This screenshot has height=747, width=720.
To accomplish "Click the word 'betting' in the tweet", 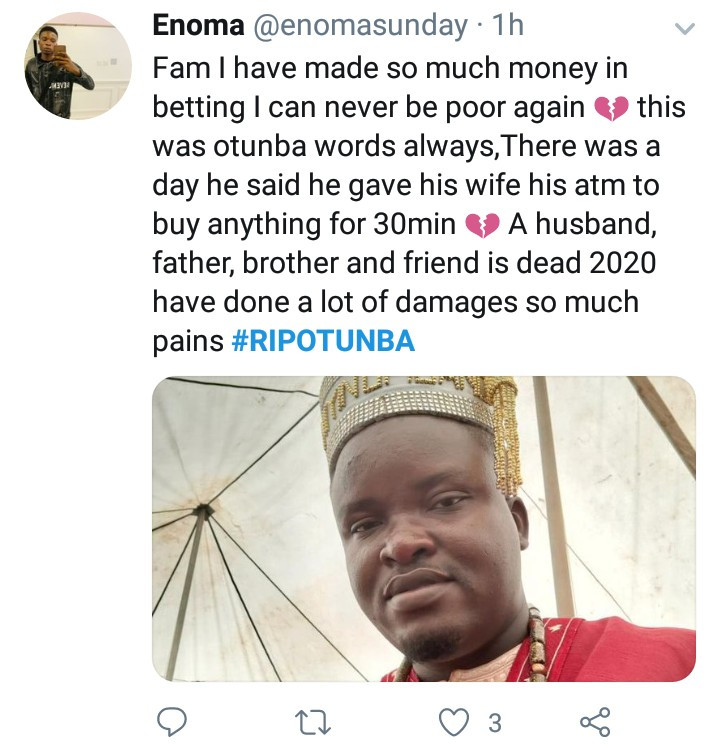I will click(199, 109).
